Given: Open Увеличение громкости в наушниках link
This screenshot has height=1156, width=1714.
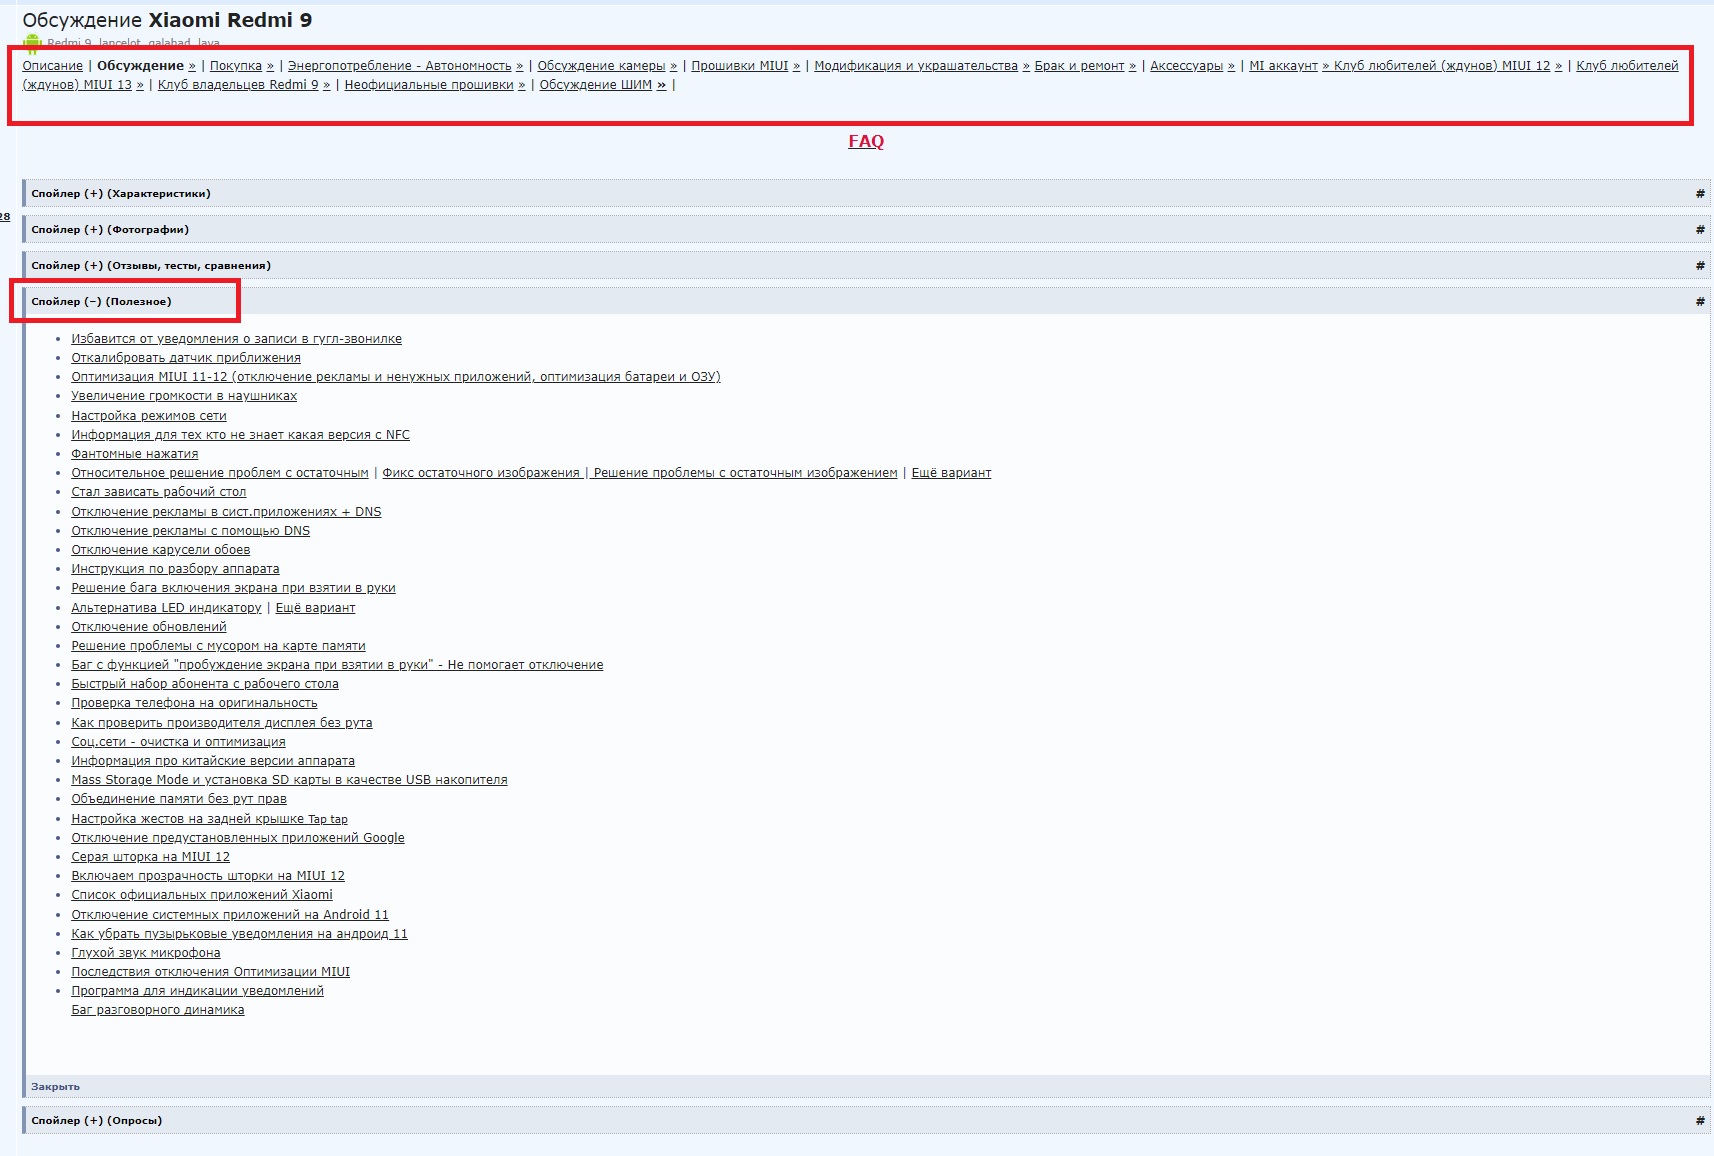Looking at the screenshot, I should point(184,396).
